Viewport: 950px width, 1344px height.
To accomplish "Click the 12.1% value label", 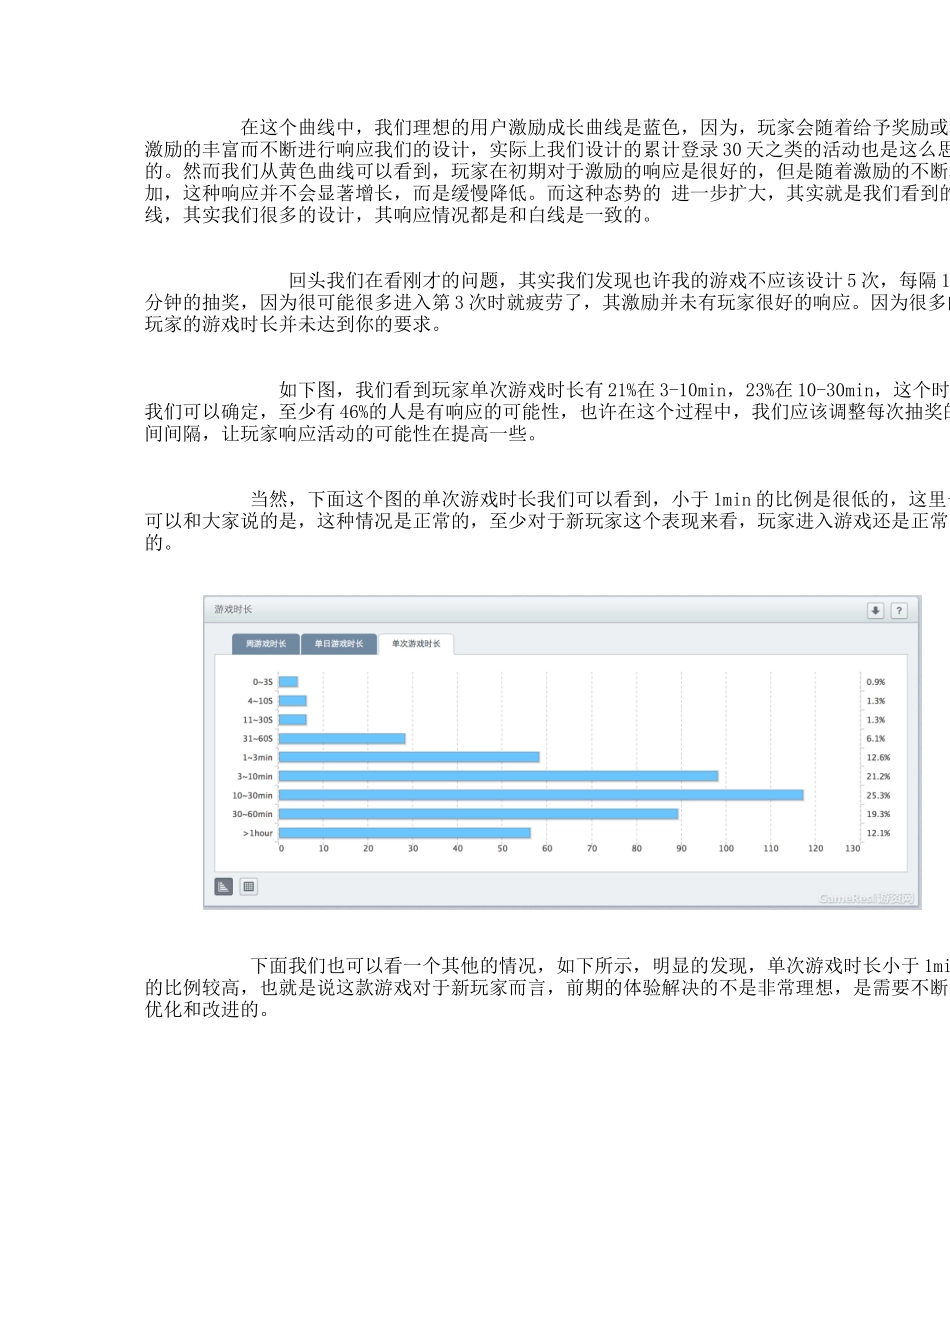I will [x=878, y=833].
